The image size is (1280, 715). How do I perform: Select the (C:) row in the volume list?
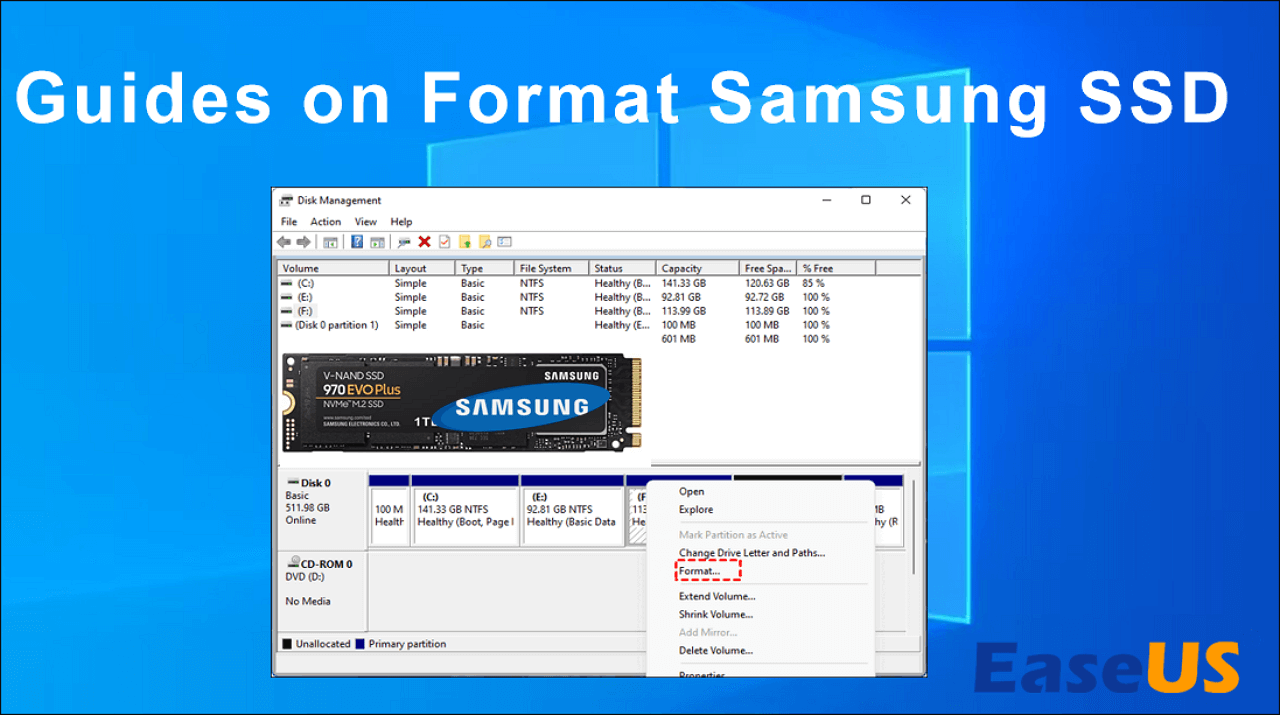click(600, 284)
